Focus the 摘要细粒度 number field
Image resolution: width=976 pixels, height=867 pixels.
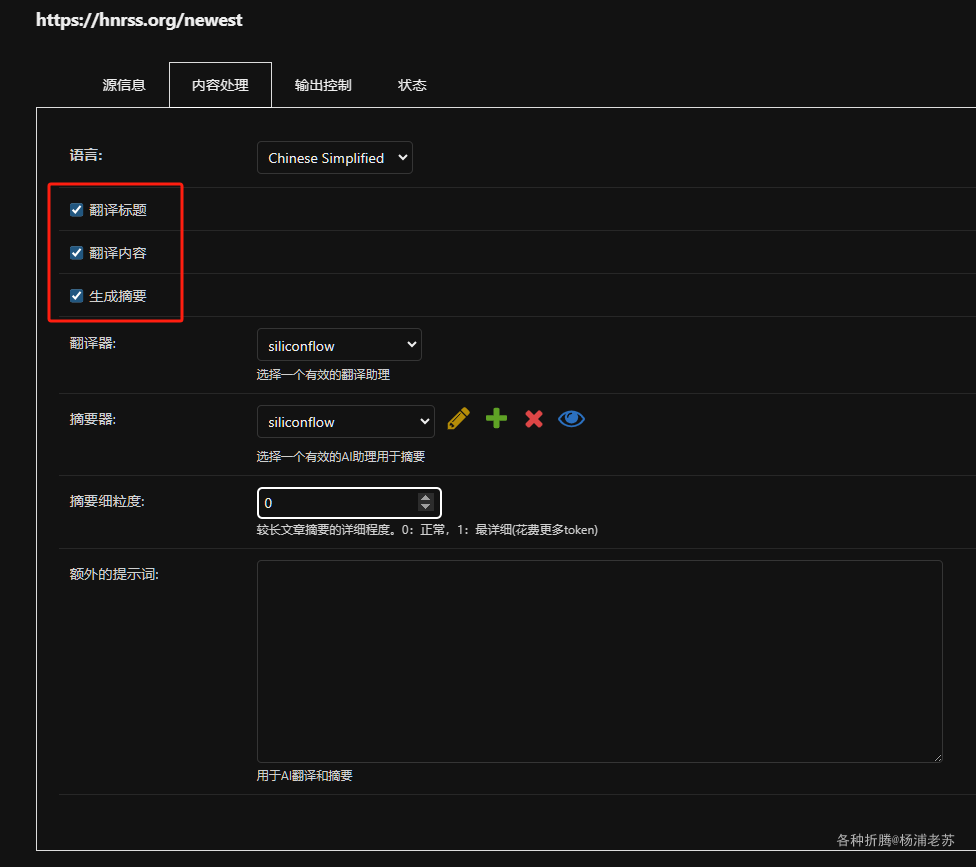[x=349, y=503]
